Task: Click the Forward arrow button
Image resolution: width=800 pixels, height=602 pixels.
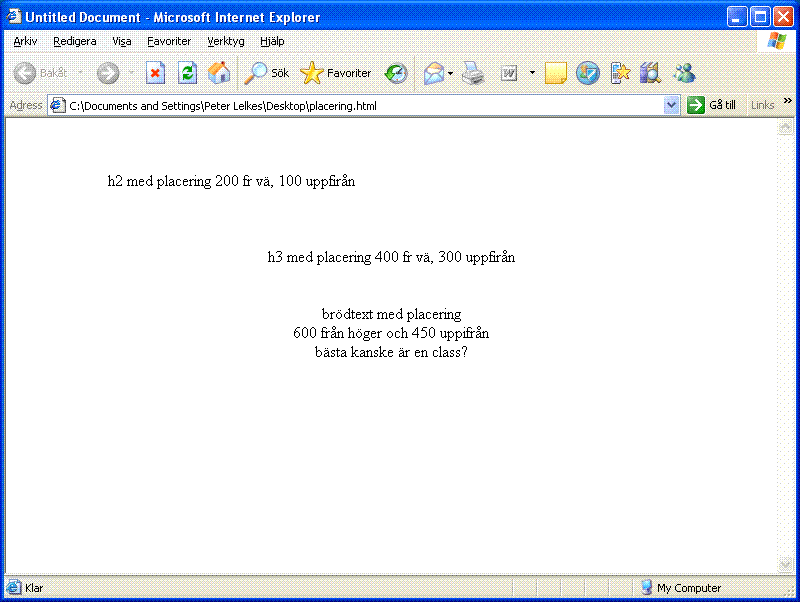Action: [108, 73]
